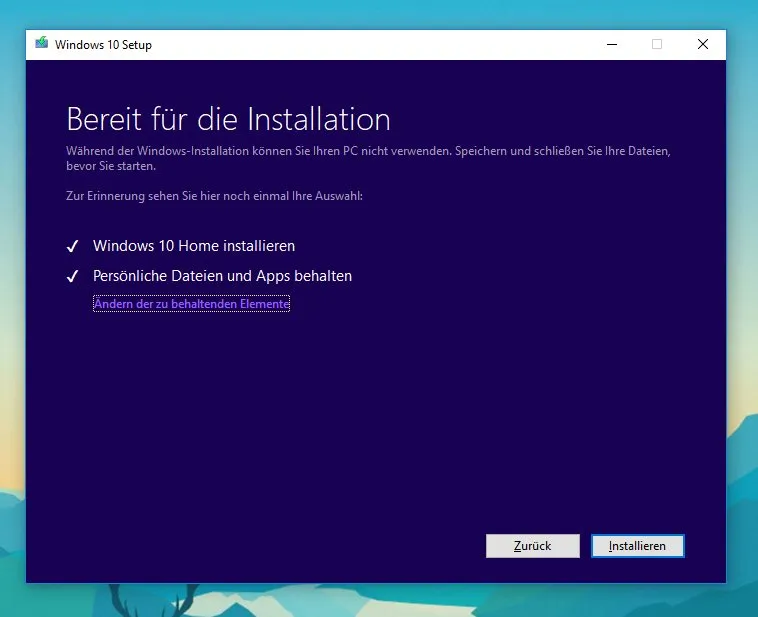758x617 pixels.
Task: Click the disabled maximize button in title bar
Action: (657, 44)
